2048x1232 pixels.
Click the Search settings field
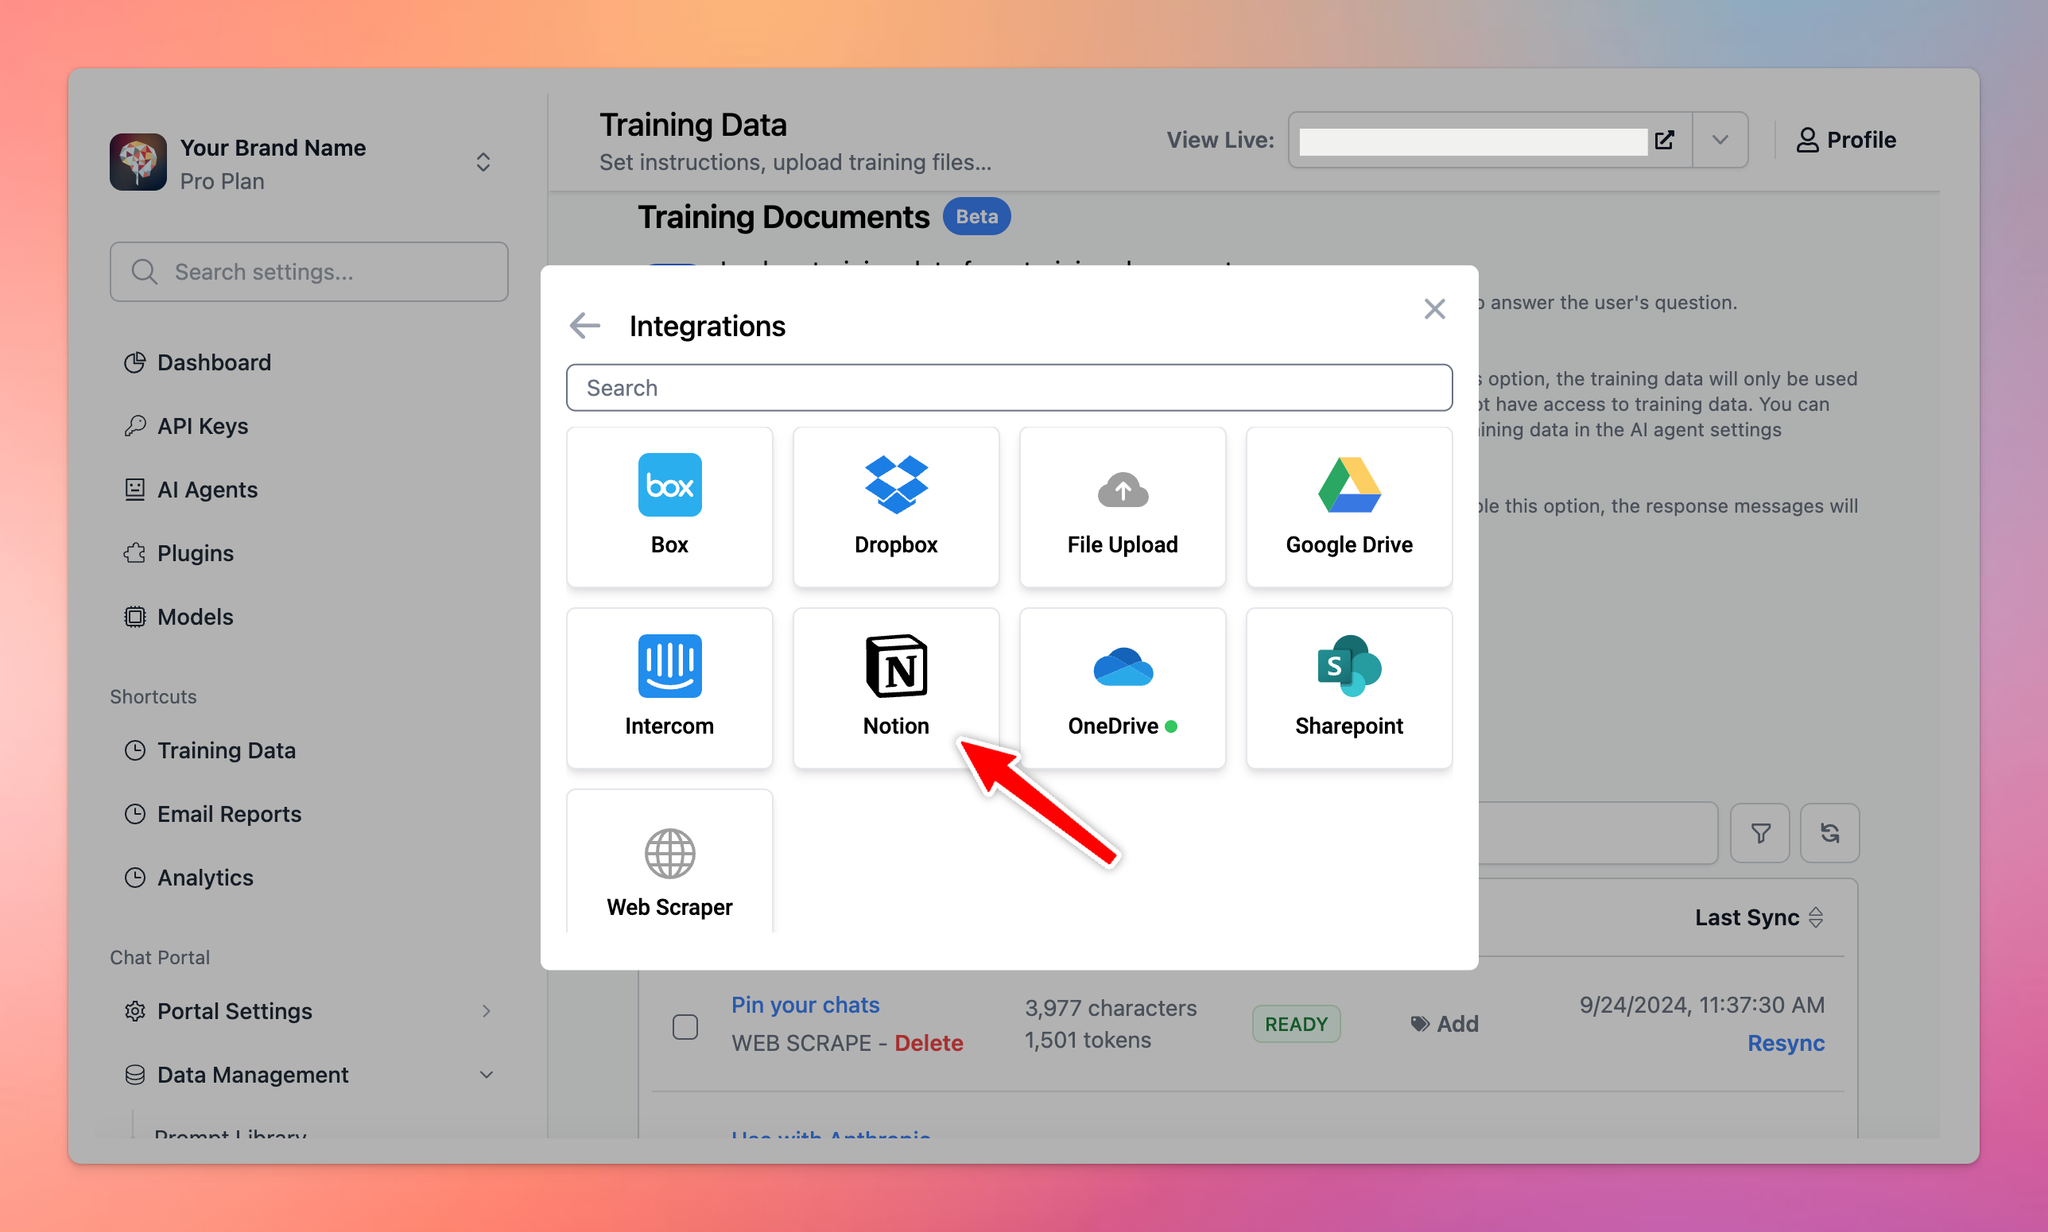(309, 272)
